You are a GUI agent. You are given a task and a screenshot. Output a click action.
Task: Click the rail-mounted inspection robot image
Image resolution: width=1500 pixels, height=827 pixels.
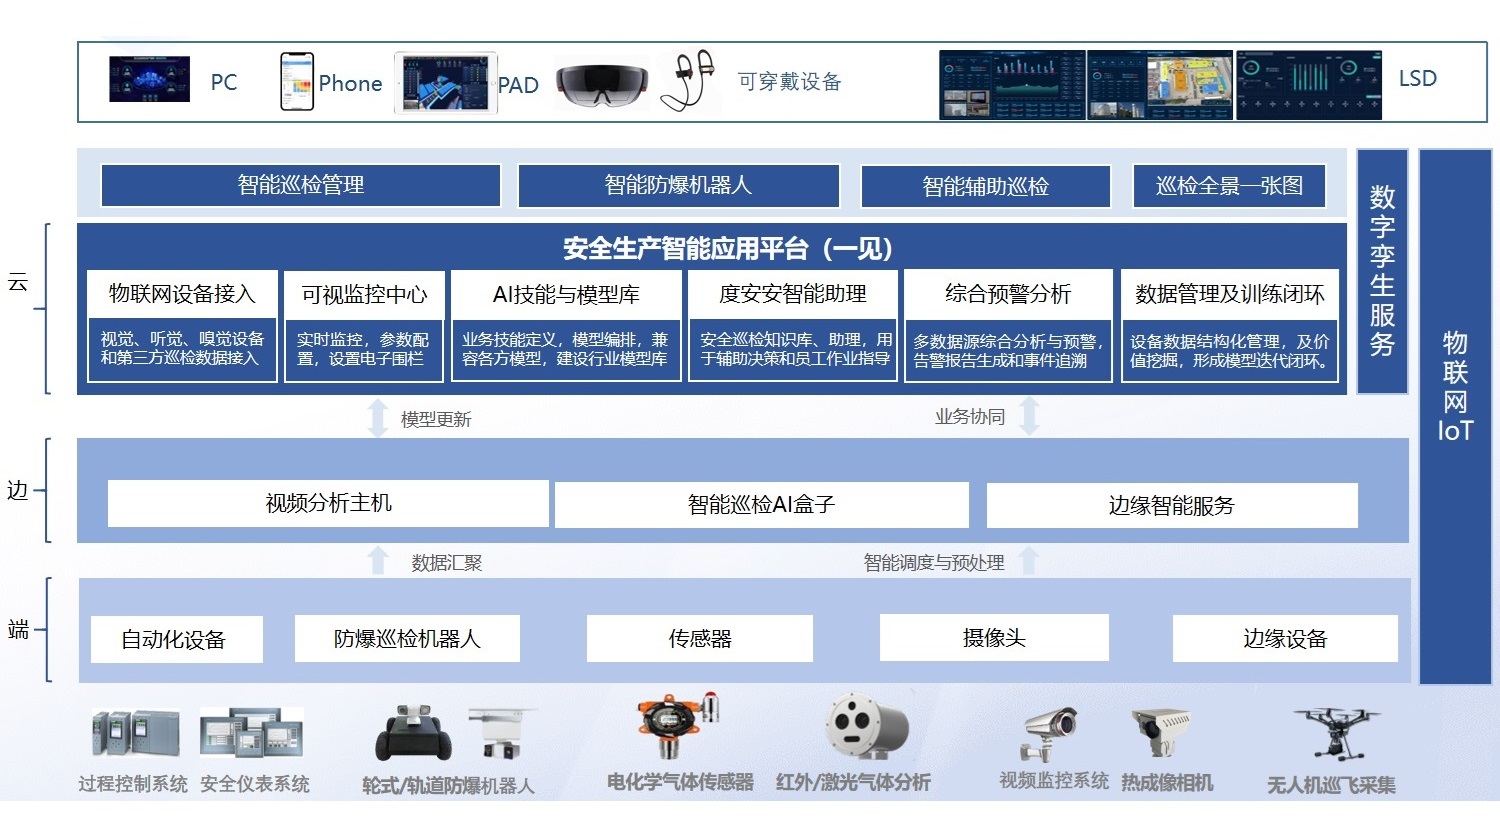point(504,735)
